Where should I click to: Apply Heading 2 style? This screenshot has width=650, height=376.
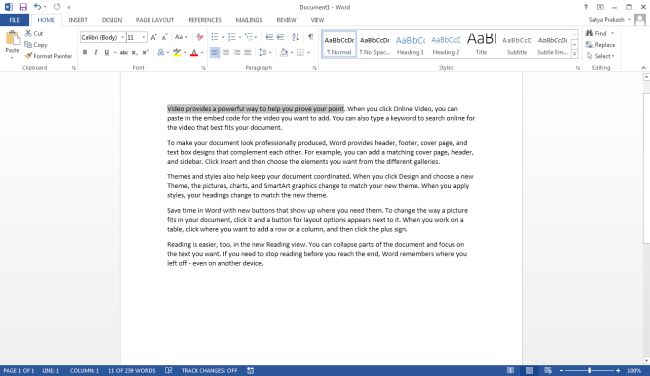tap(446, 44)
